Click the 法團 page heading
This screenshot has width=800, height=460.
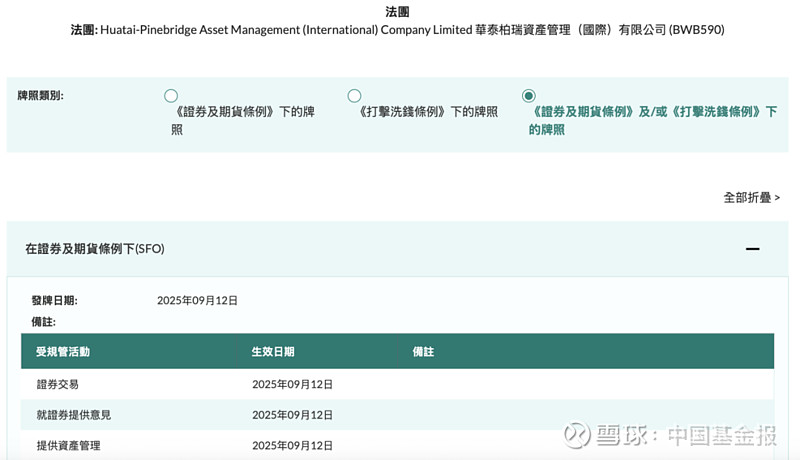click(397, 11)
